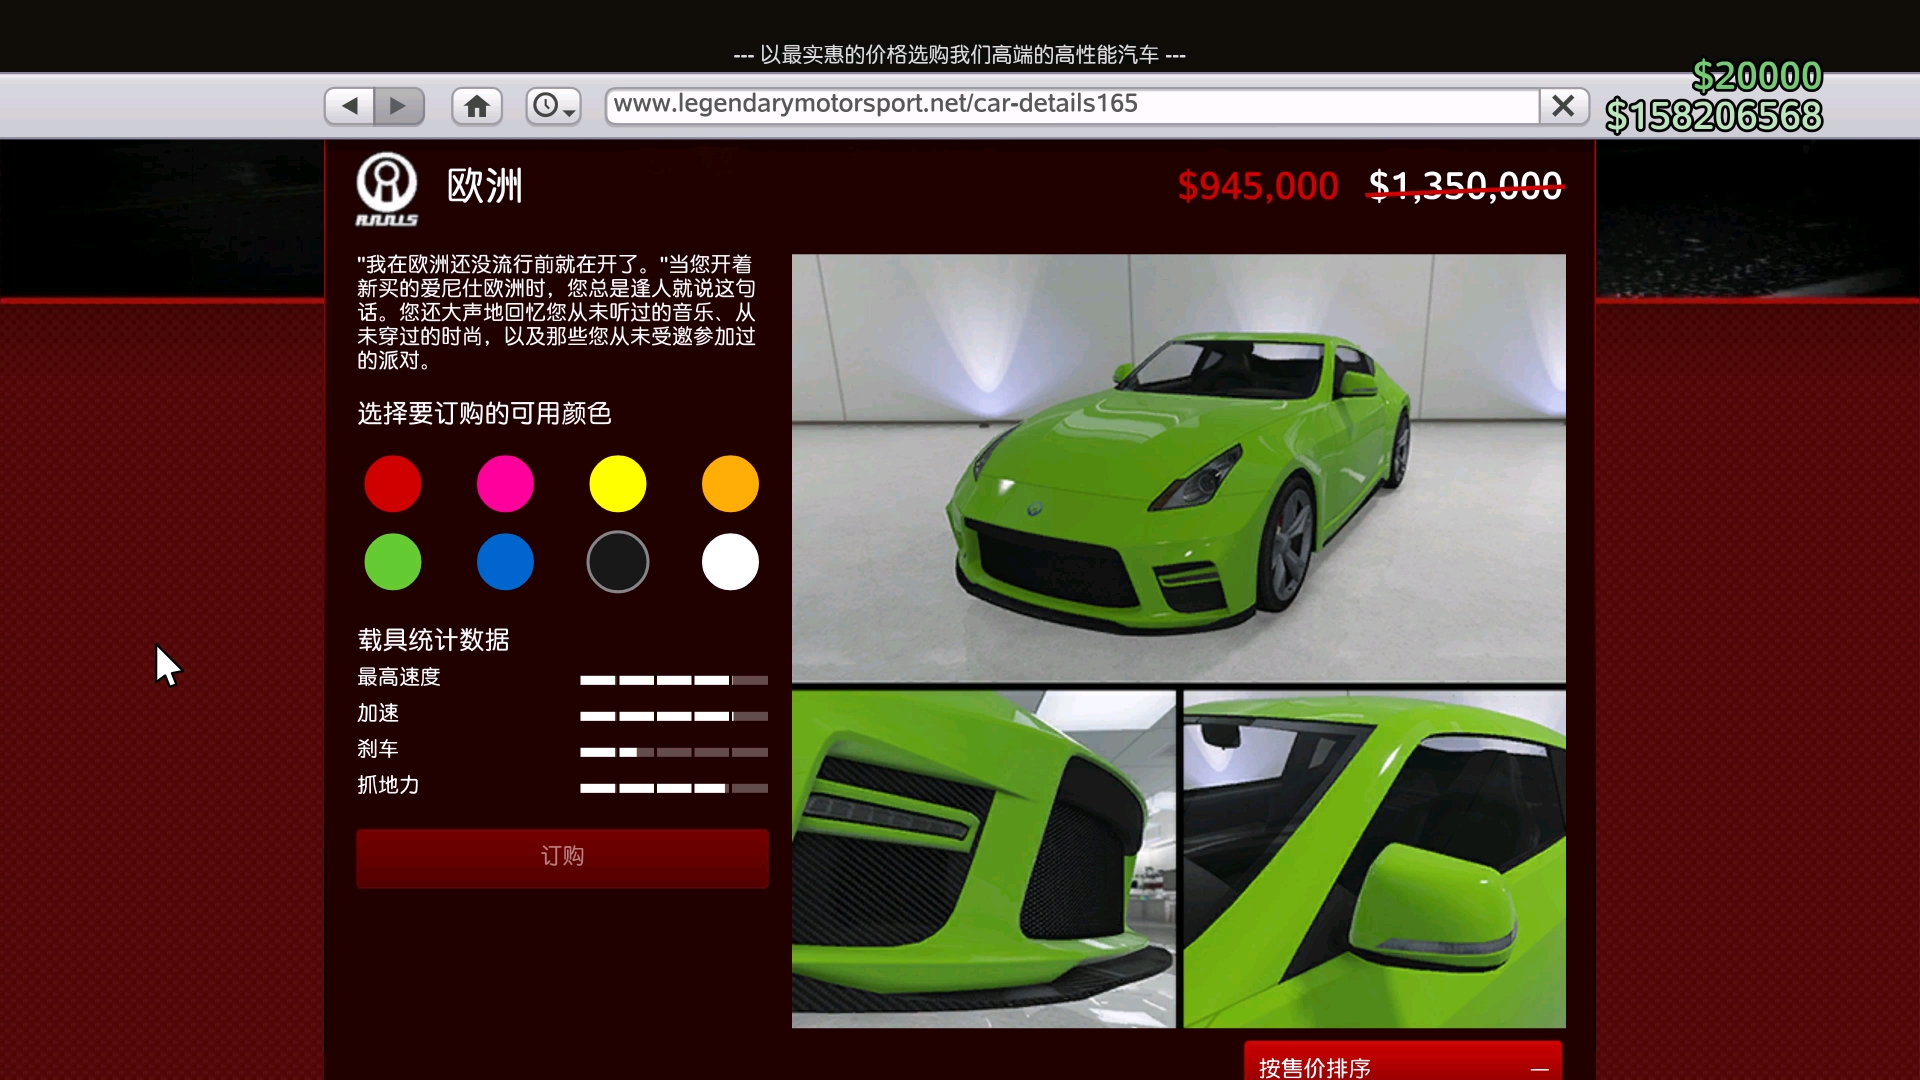Select the 欧洲 vehicle title
The image size is (1920, 1080).
[x=483, y=186]
